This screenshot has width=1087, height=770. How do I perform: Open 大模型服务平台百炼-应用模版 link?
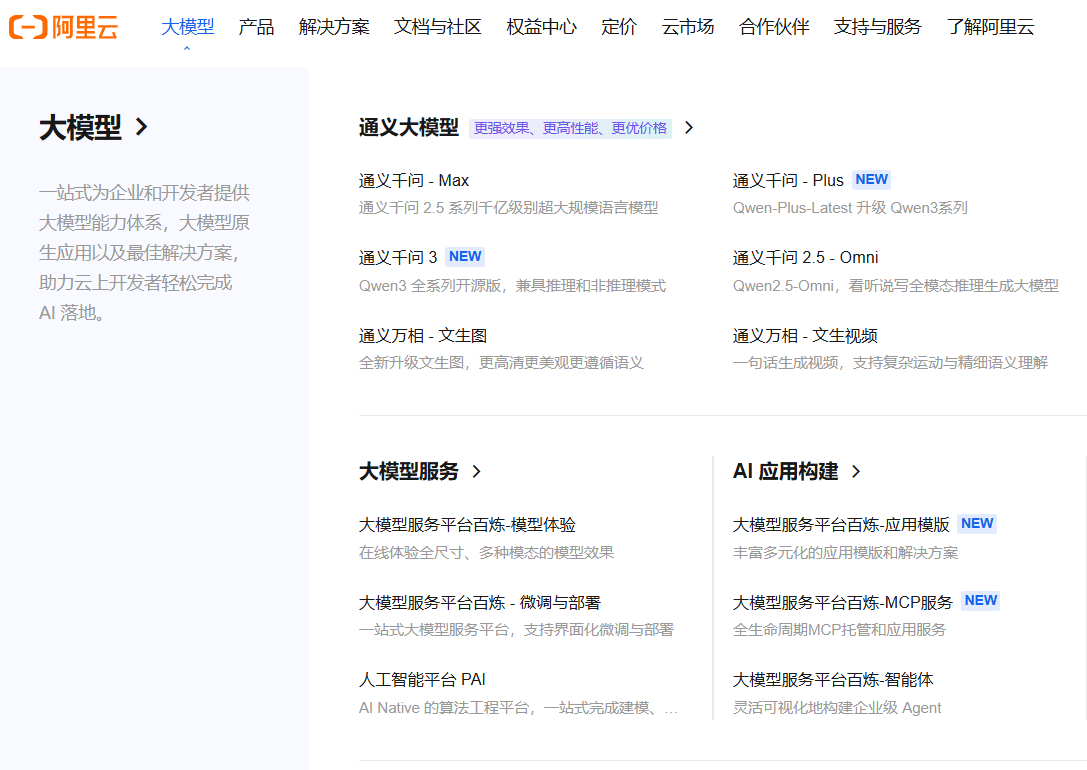(x=841, y=525)
